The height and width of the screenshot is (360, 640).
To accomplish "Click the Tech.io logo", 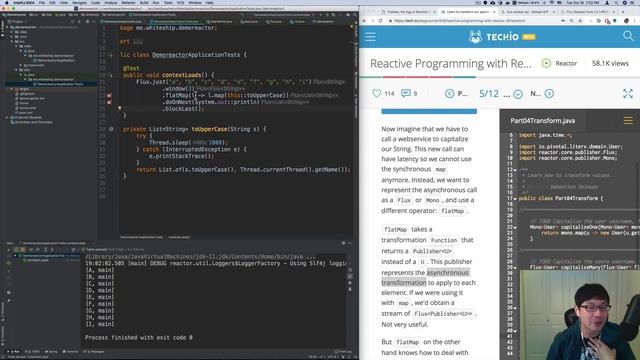I will coord(502,37).
